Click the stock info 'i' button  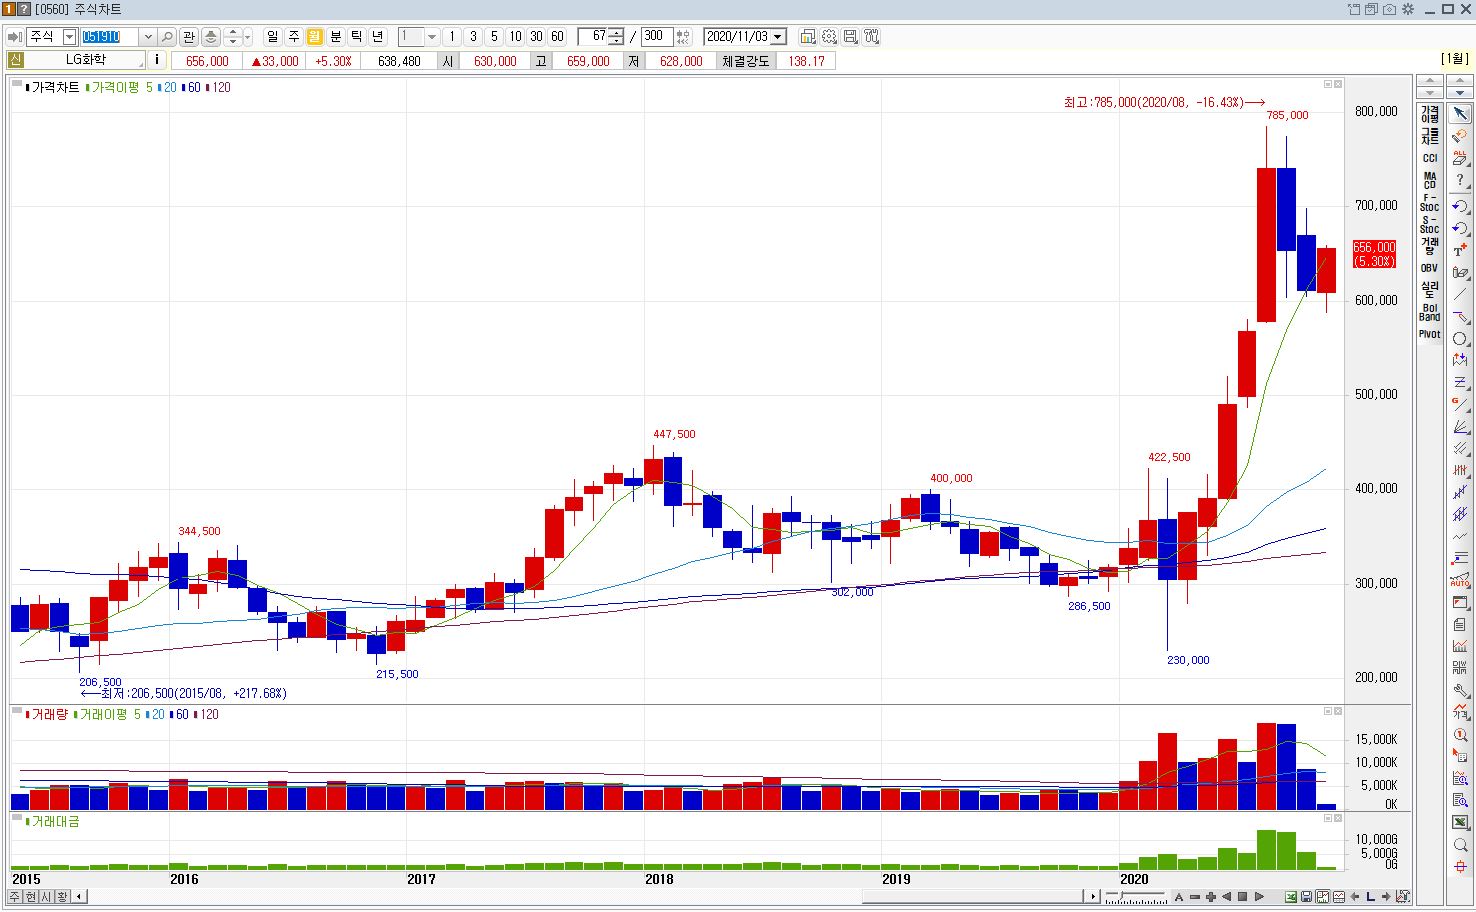157,61
